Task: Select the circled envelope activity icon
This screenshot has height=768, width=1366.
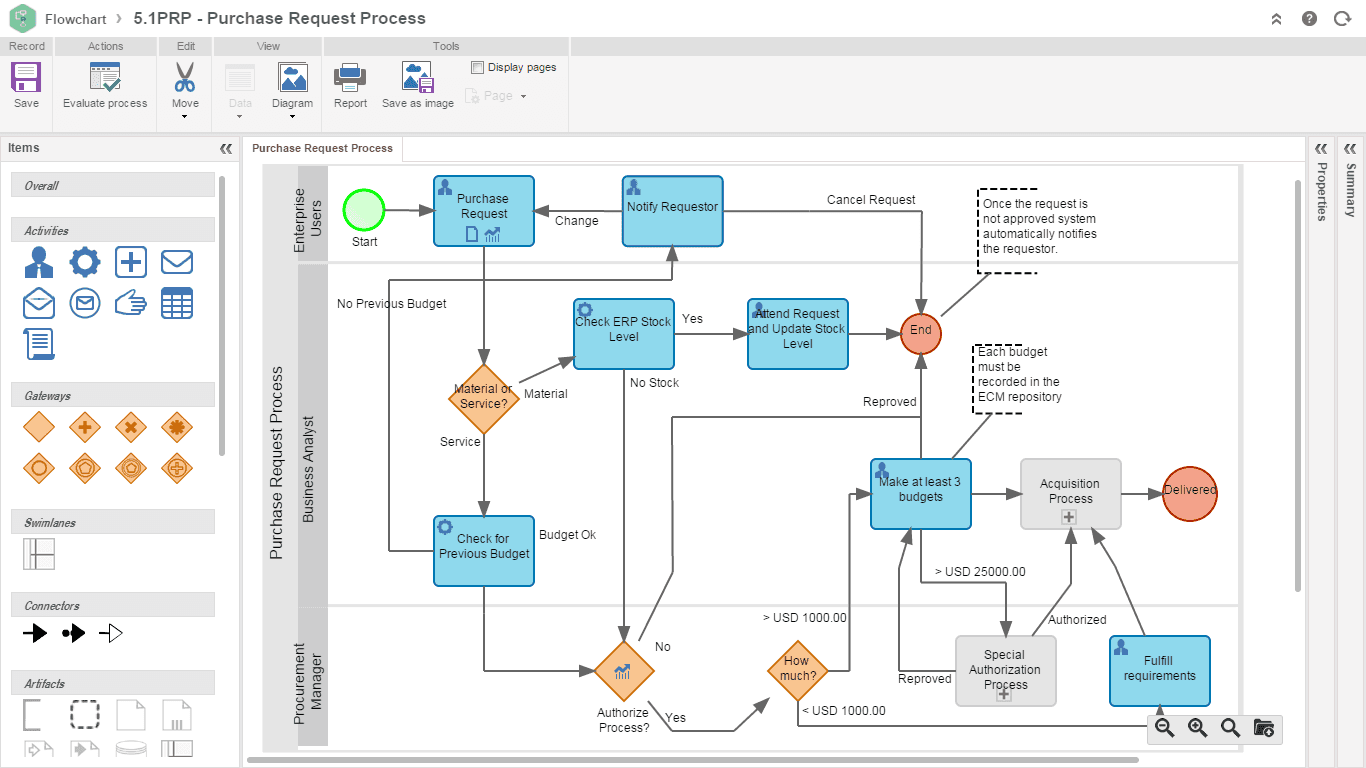Action: (85, 303)
